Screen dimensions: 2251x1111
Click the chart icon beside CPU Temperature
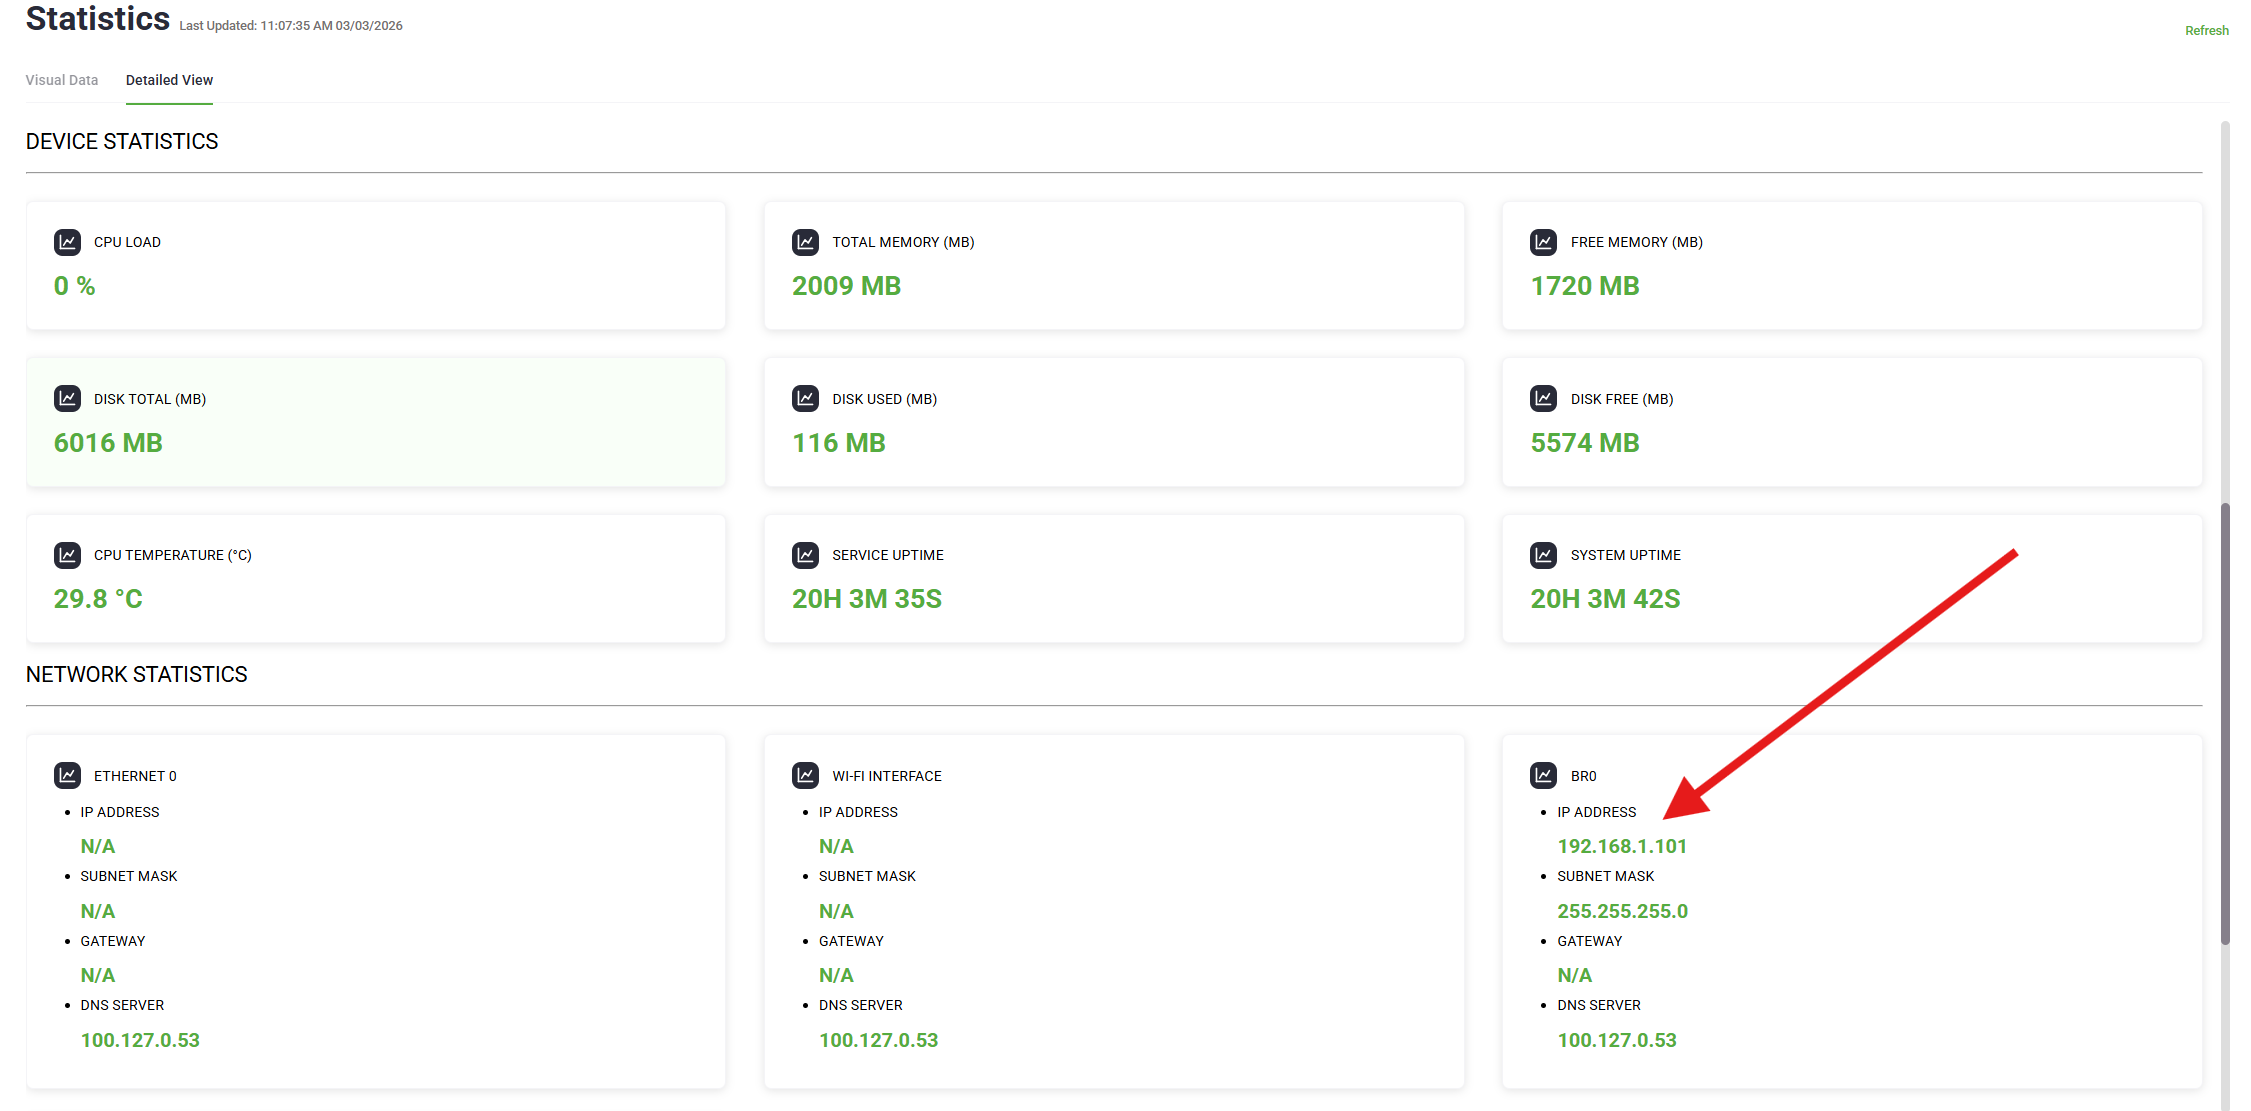[x=67, y=555]
